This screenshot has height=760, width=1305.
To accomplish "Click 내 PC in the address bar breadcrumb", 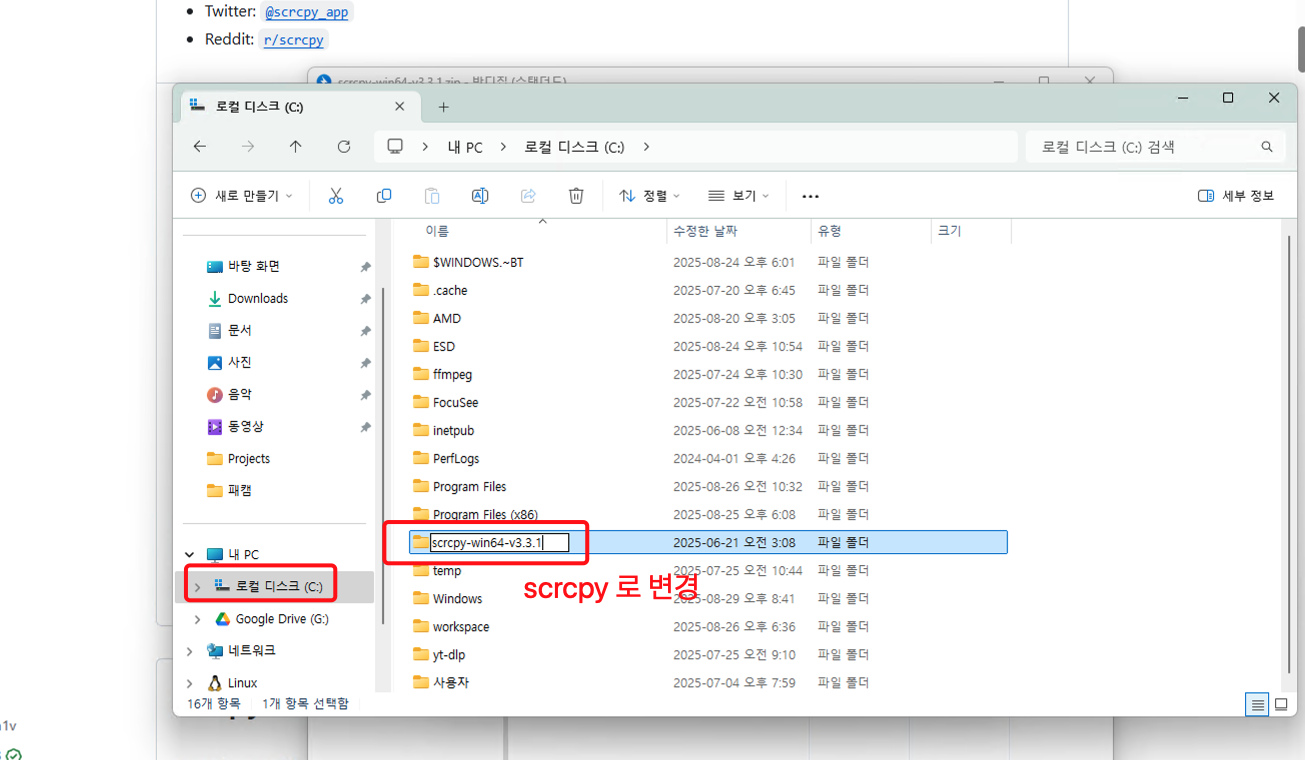I will tap(465, 147).
